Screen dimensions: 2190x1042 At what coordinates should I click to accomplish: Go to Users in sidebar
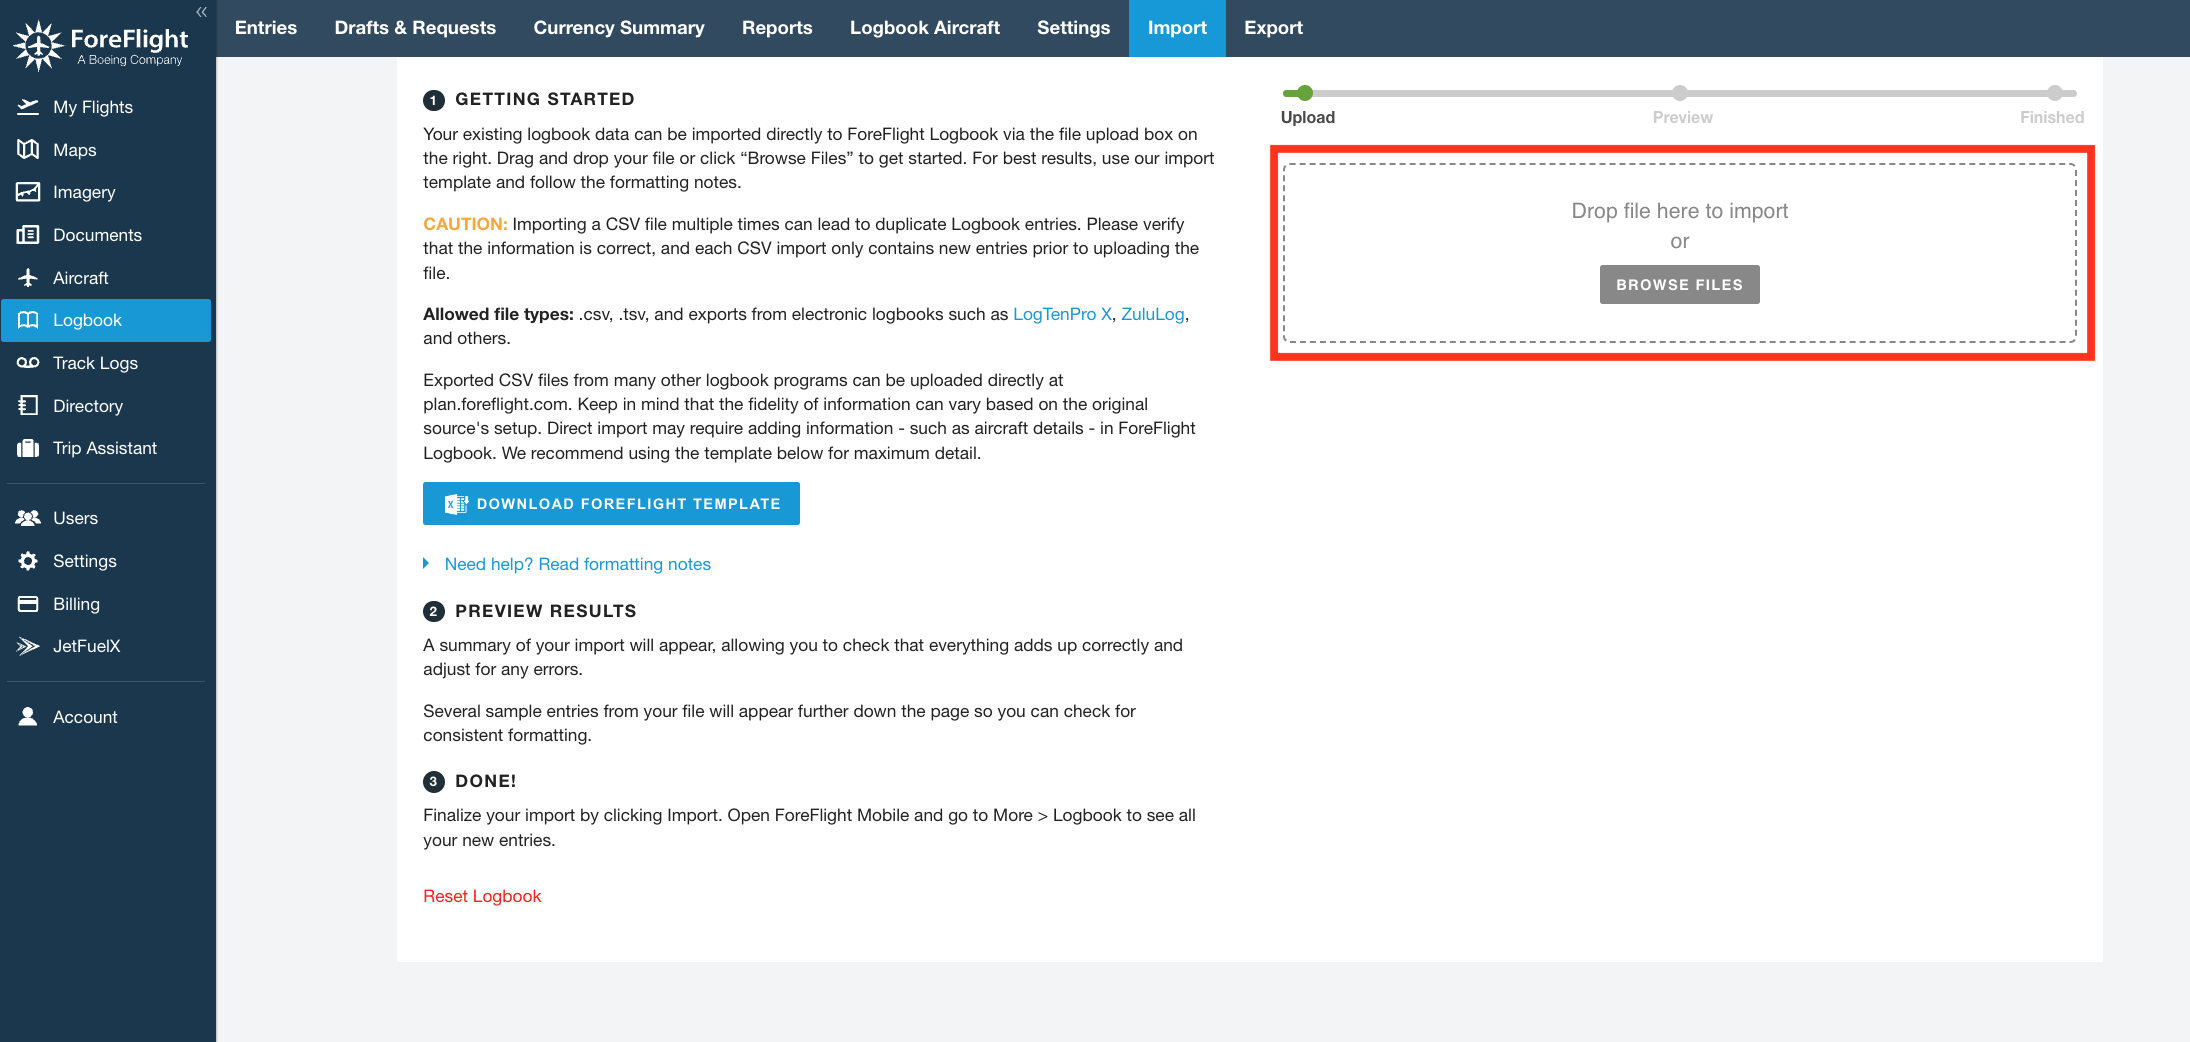click(106, 518)
